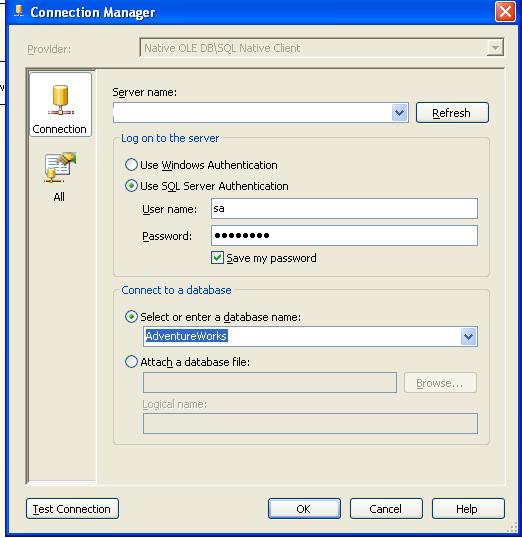This screenshot has width=522, height=538.
Task: Click the Cancel button
Action: [x=386, y=509]
